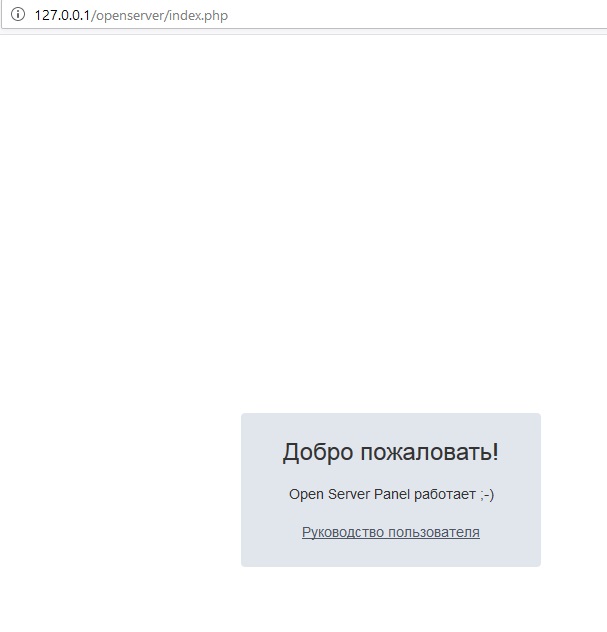This screenshot has width=607, height=632.
Task: Click the word пользователя in the link
Action: (434, 532)
